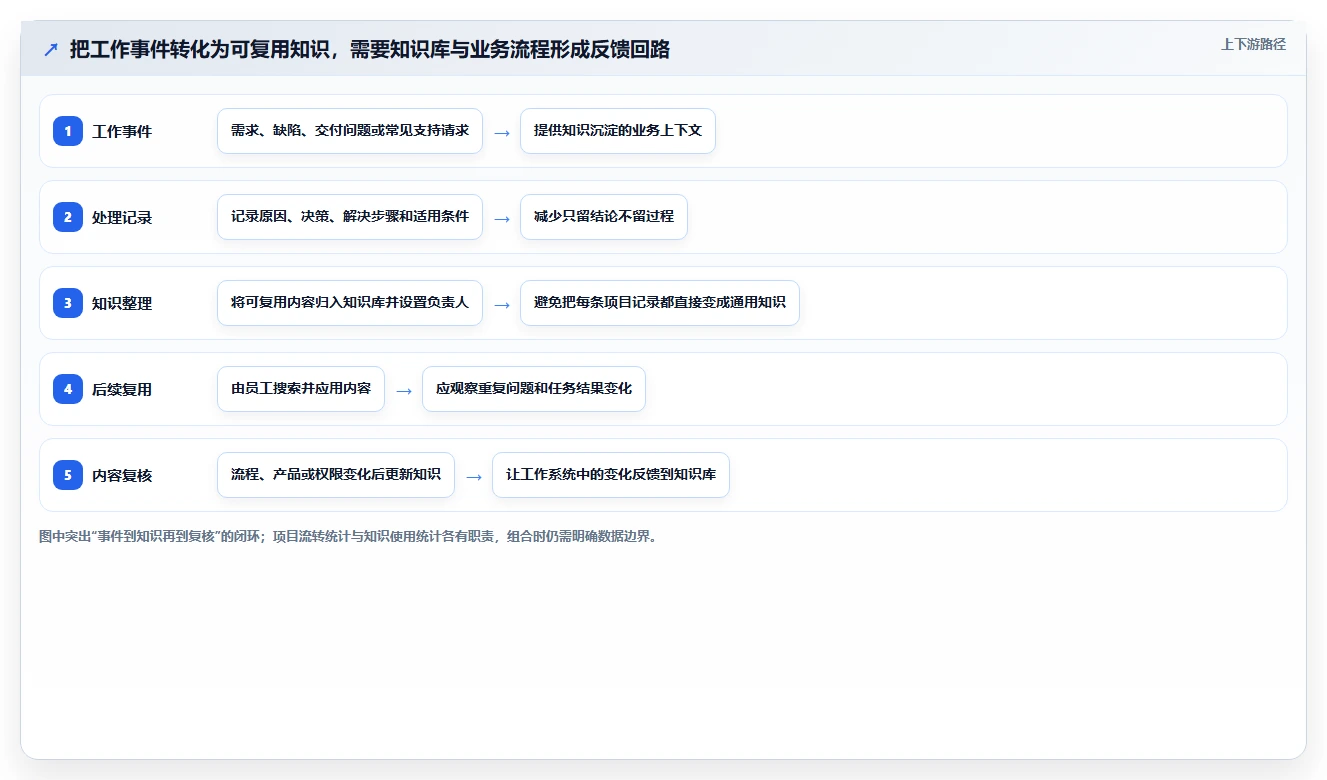The width and height of the screenshot is (1327, 780).
Task: Click the box 将可复用内容归入知识库并设置负责人
Action: click(x=350, y=303)
